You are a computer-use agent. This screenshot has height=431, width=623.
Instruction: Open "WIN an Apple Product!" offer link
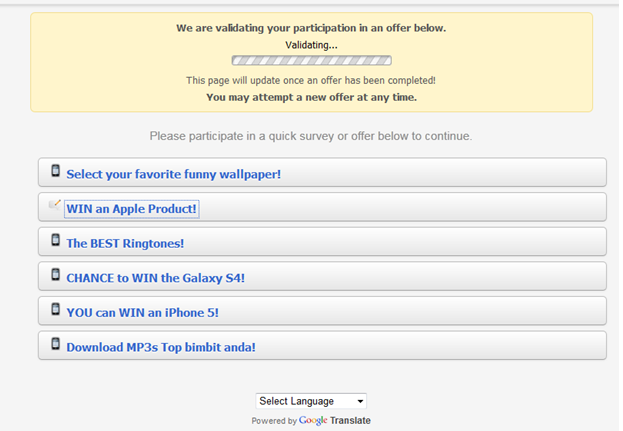[132, 209]
